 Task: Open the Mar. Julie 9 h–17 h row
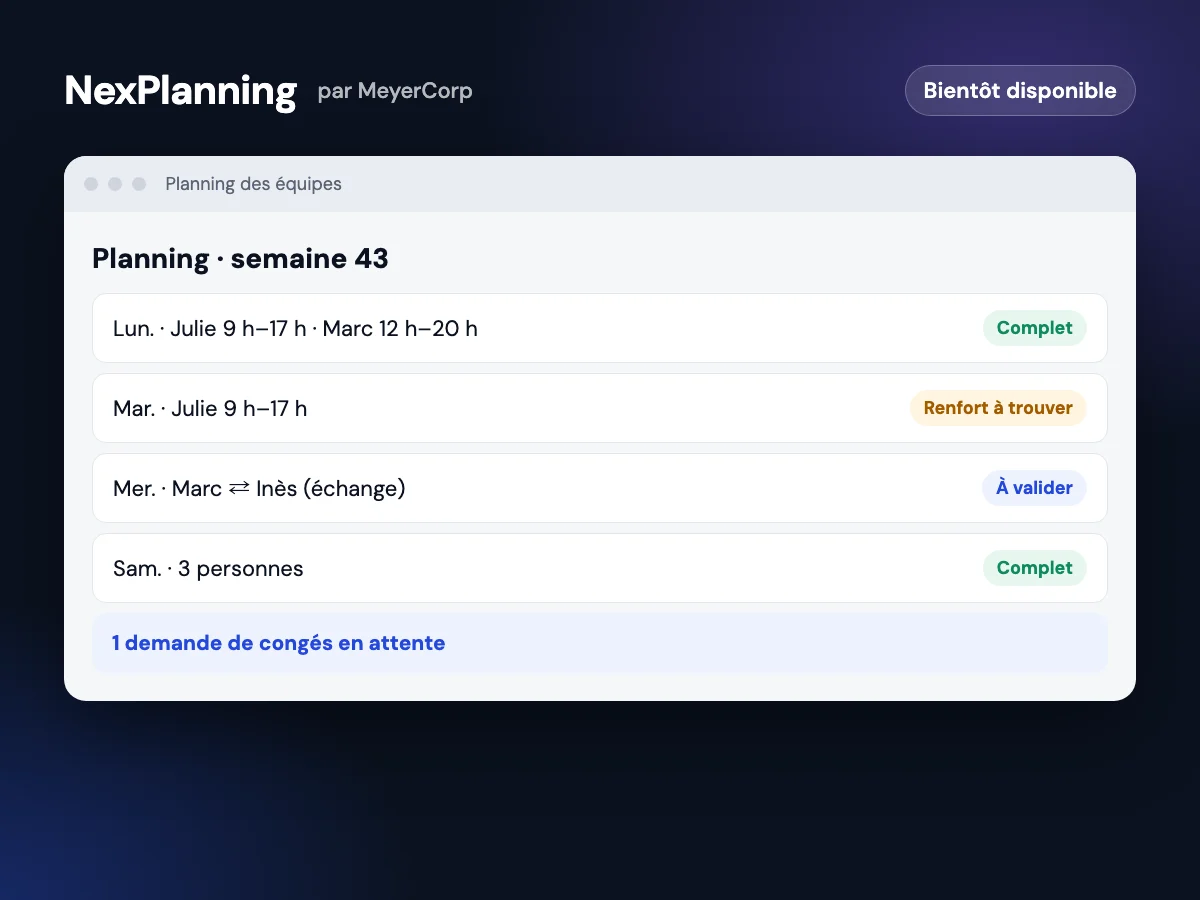coord(600,408)
